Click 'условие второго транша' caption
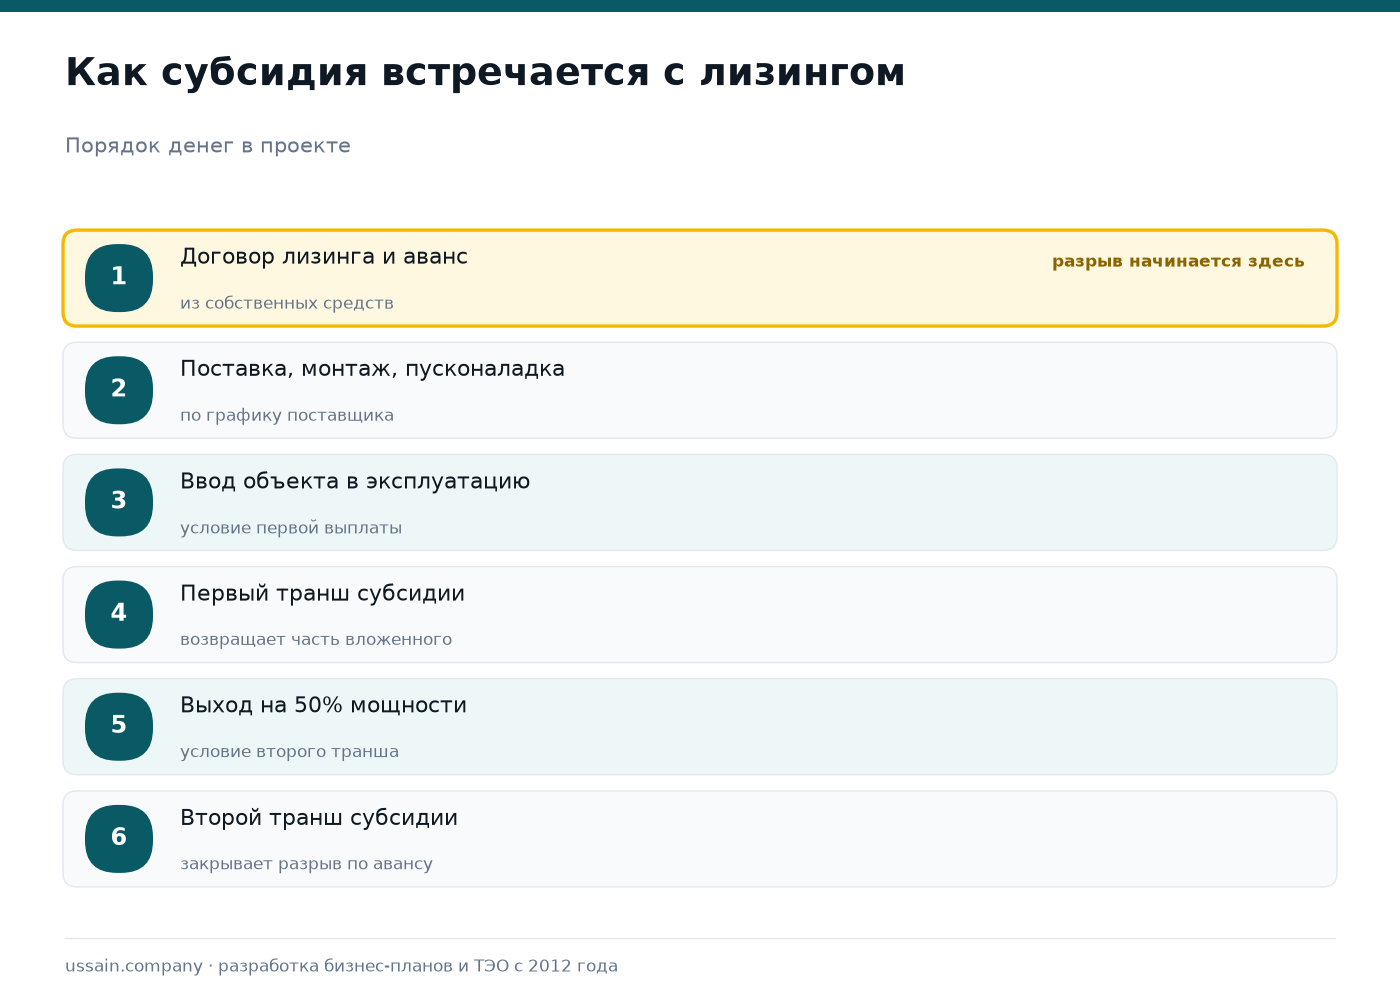The width and height of the screenshot is (1400, 1000). pyautogui.click(x=289, y=751)
